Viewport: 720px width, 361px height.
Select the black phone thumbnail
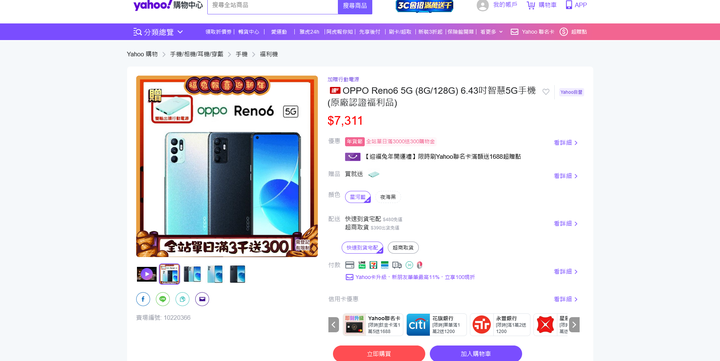(x=237, y=274)
